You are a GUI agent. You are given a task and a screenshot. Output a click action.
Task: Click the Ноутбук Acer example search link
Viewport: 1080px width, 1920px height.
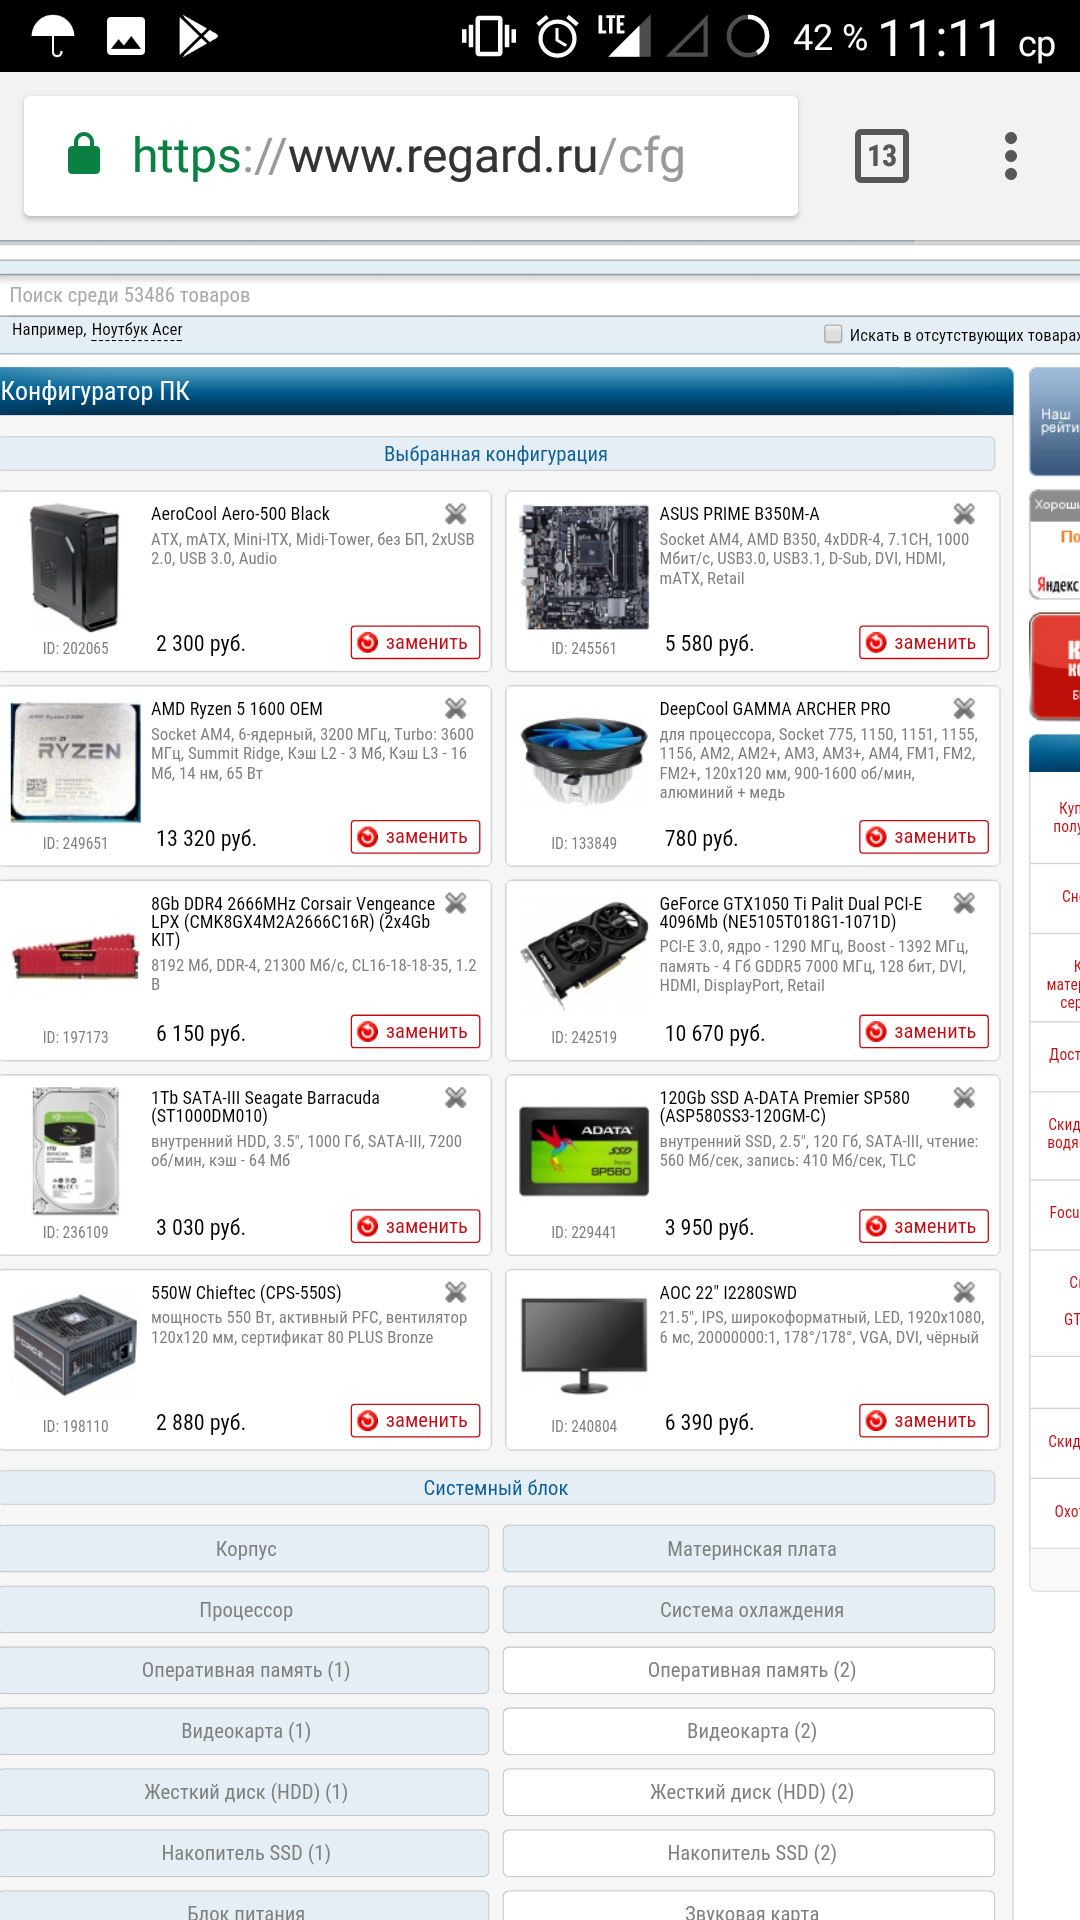pos(137,330)
